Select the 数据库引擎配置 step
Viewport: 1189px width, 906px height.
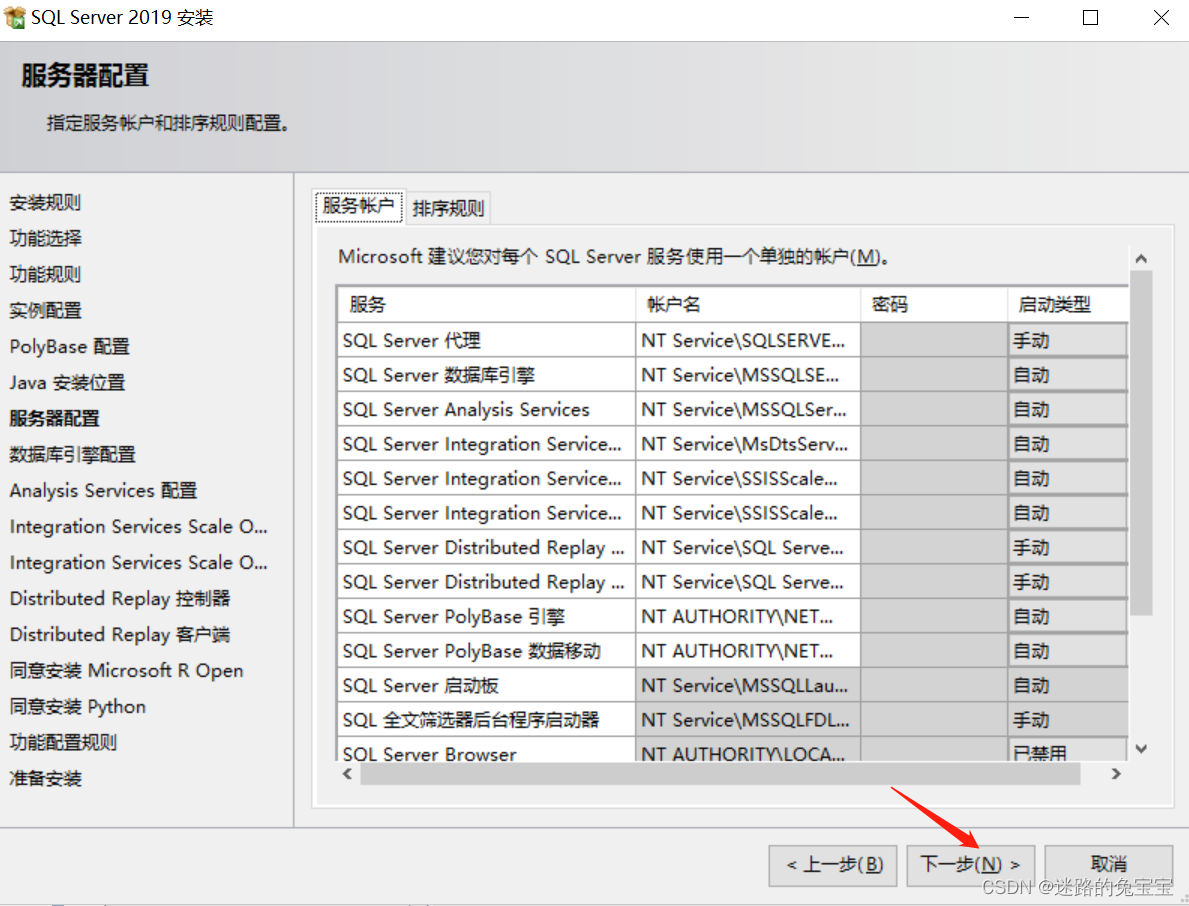(73, 455)
